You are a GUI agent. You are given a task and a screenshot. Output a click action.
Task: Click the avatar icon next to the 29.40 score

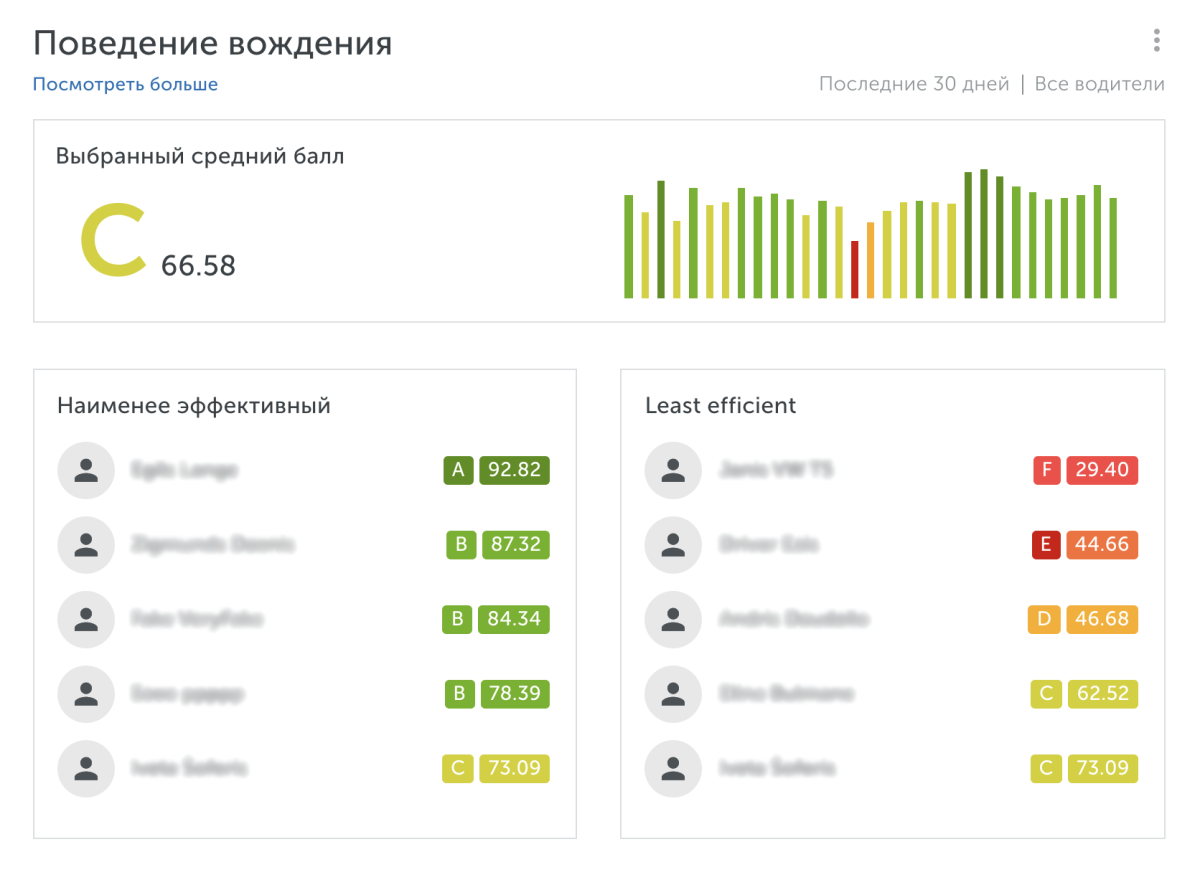point(674,470)
